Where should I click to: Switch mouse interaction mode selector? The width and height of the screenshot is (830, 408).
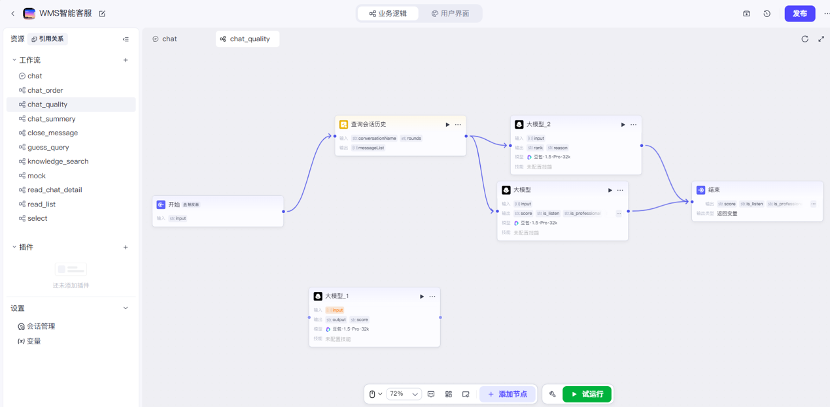[x=374, y=394]
